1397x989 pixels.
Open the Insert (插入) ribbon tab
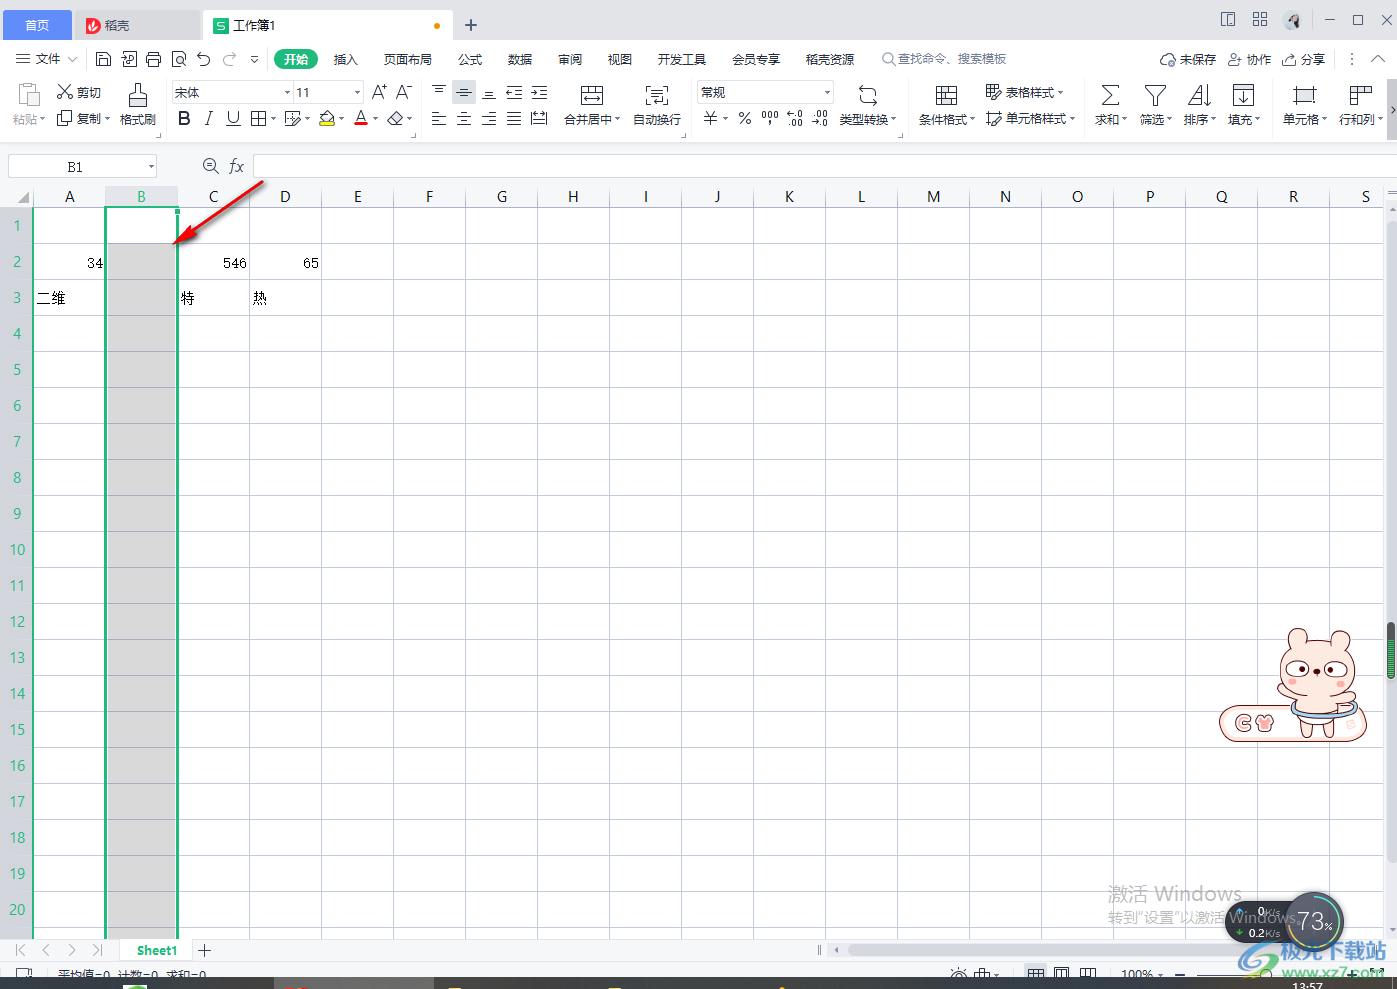(345, 59)
